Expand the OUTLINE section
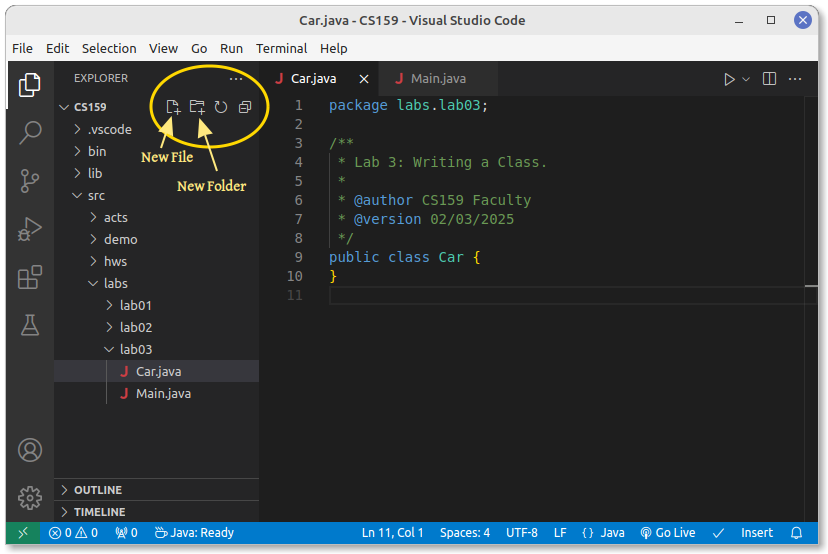The width and height of the screenshot is (828, 554). coord(156,490)
